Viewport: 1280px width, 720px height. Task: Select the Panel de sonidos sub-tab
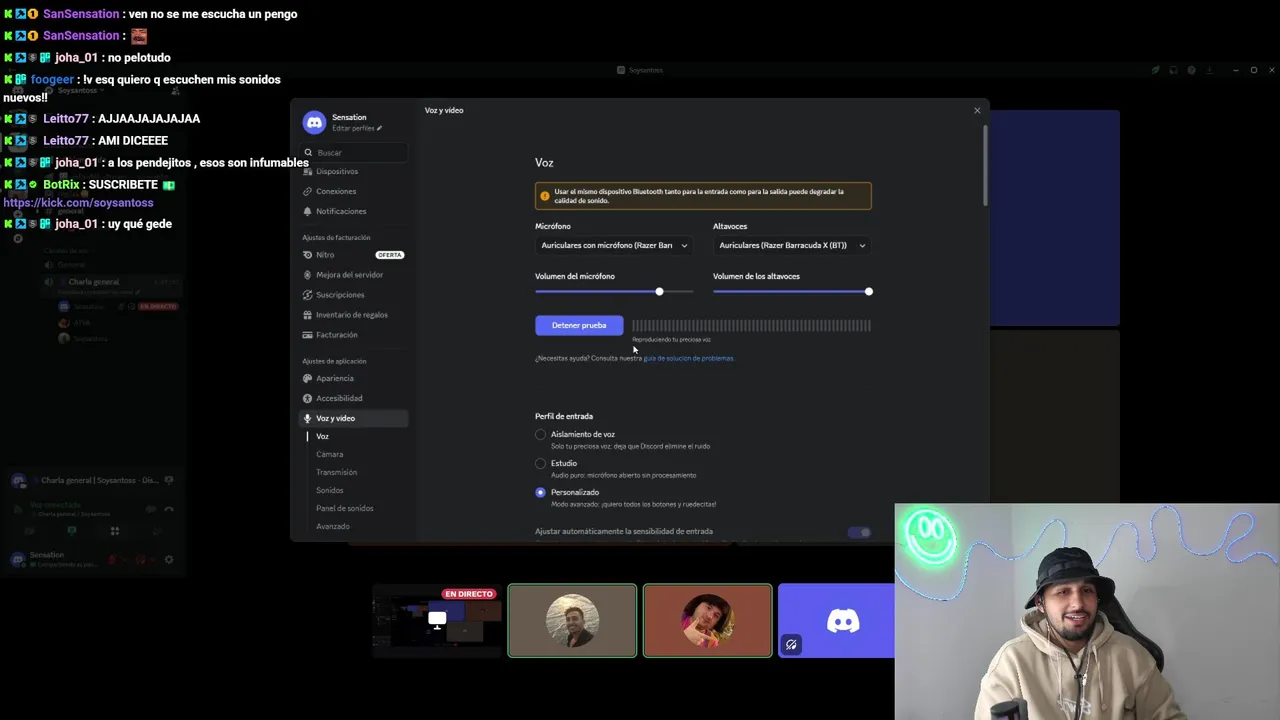point(344,508)
